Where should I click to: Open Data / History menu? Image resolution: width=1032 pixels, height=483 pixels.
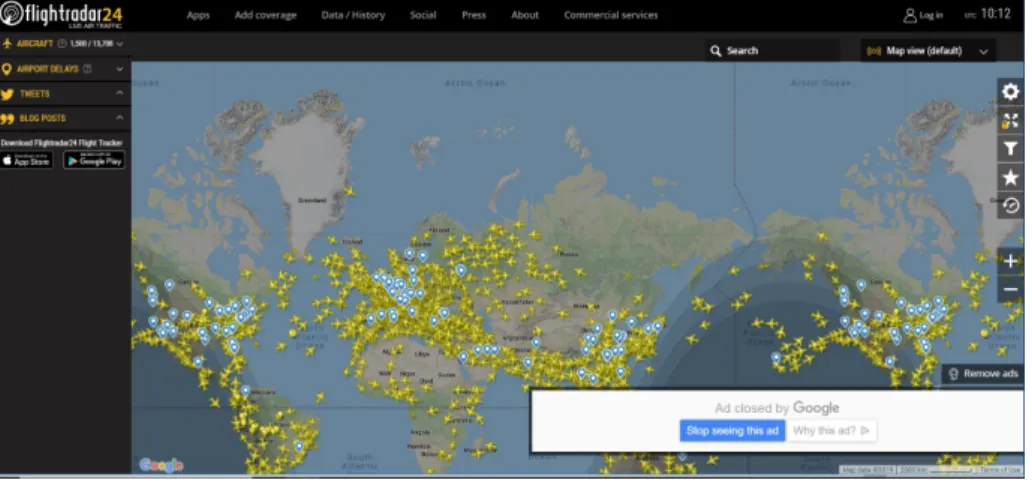point(353,15)
